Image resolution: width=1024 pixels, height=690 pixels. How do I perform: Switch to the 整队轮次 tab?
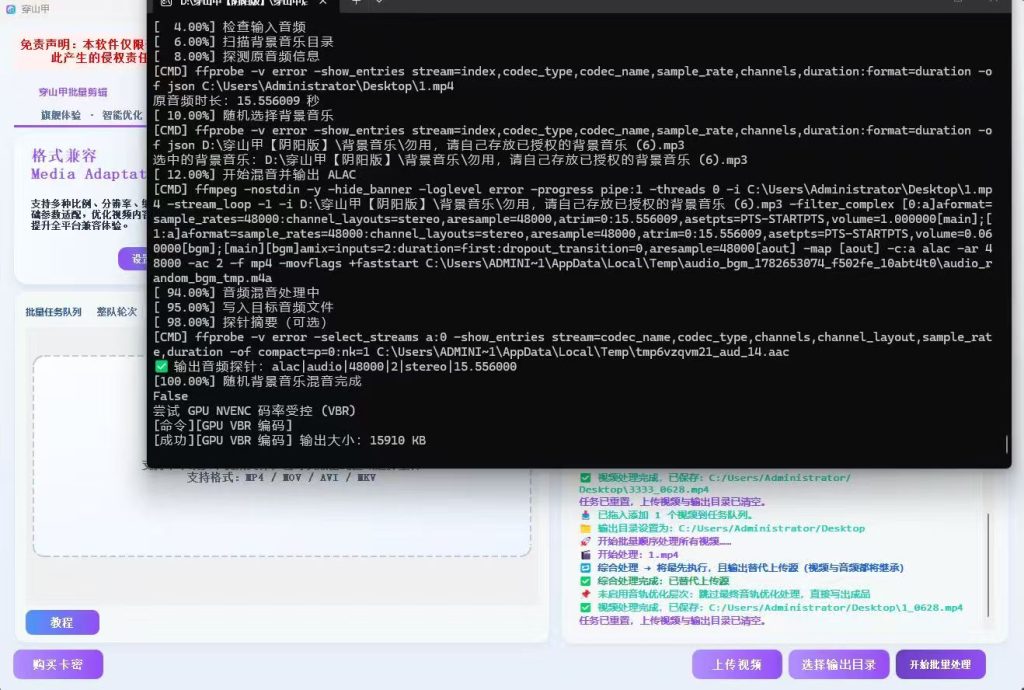point(117,312)
